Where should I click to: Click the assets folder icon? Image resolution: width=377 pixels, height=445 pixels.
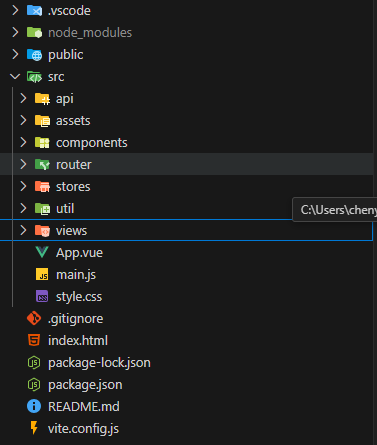[42, 121]
